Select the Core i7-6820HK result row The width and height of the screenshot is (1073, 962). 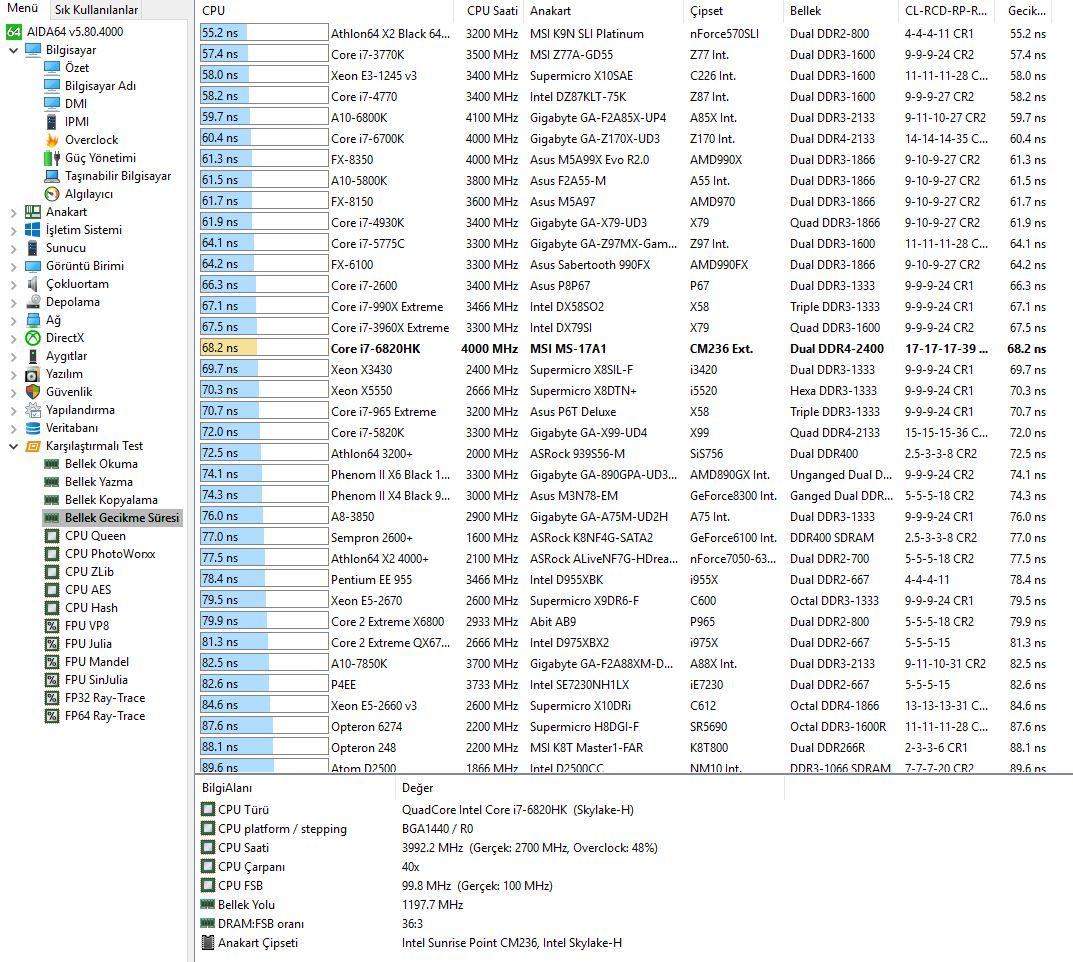click(x=623, y=348)
